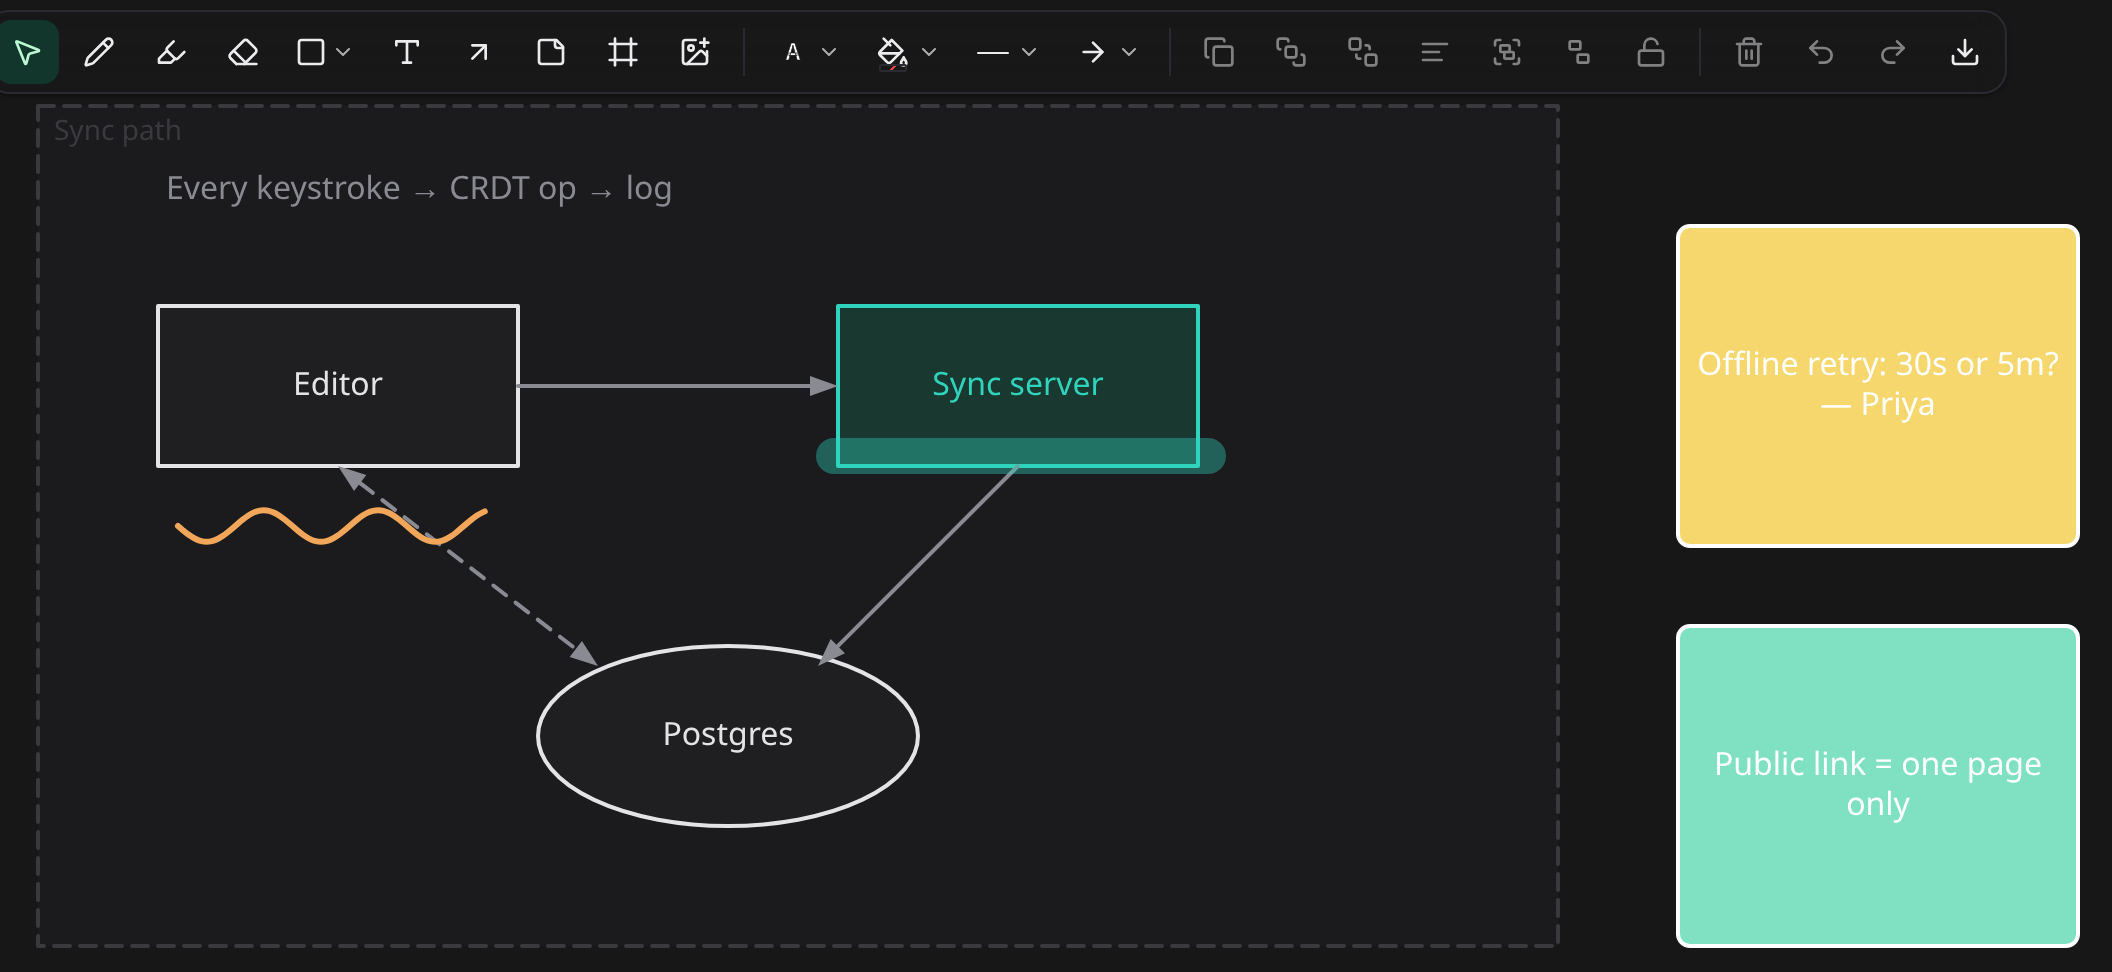
Task: Insert an image with Image tool
Action: [x=694, y=52]
